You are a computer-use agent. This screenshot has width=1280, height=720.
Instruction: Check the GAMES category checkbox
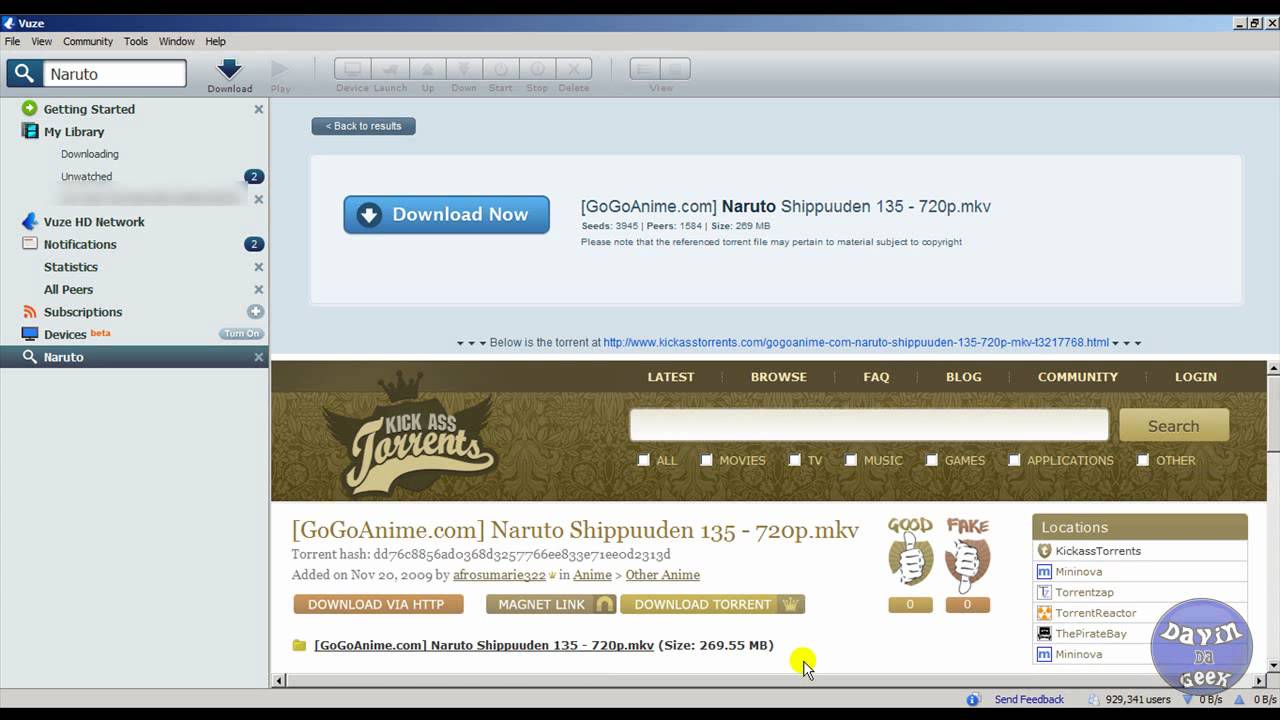click(x=931, y=460)
